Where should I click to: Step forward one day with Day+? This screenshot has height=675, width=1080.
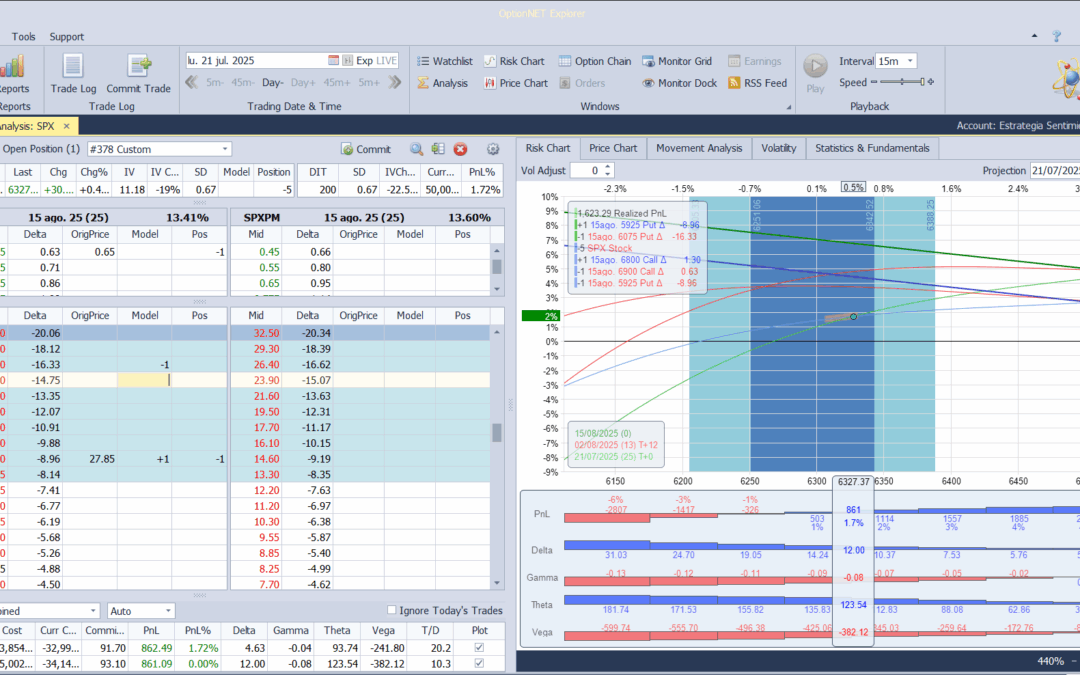click(303, 83)
